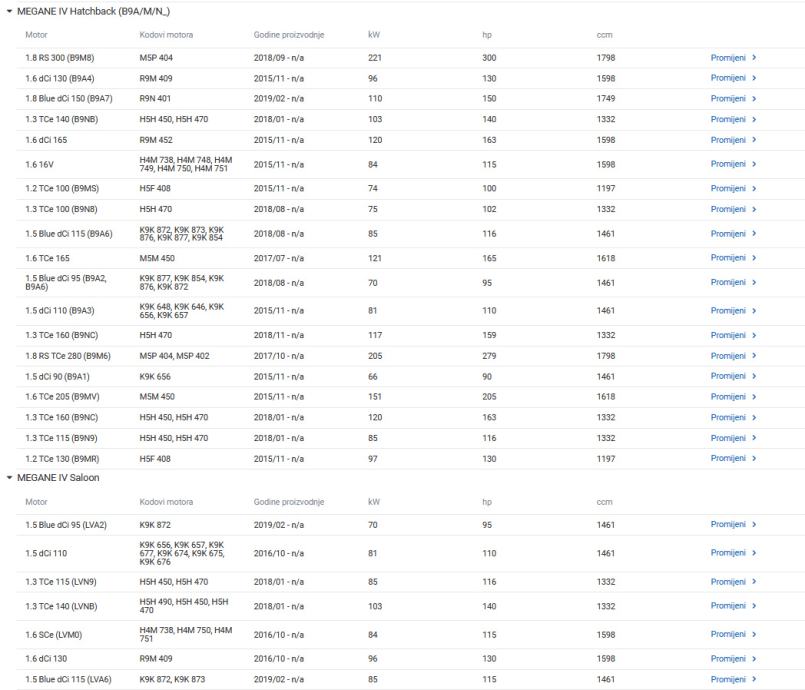This screenshot has height=690, width=805.
Task: Click chevron arrow for saloon 1.3 TCe 140 (LVNB)
Action: tap(754, 606)
